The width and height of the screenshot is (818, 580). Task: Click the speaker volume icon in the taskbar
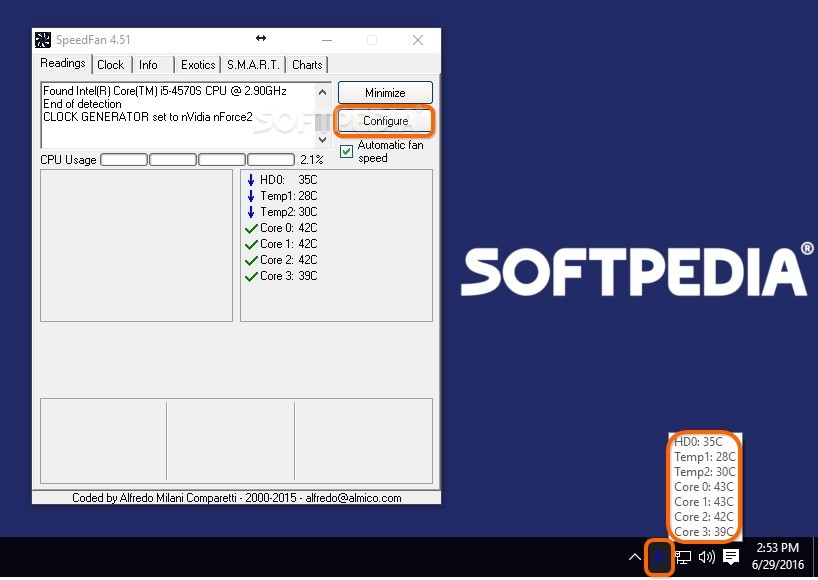pyautogui.click(x=706, y=557)
